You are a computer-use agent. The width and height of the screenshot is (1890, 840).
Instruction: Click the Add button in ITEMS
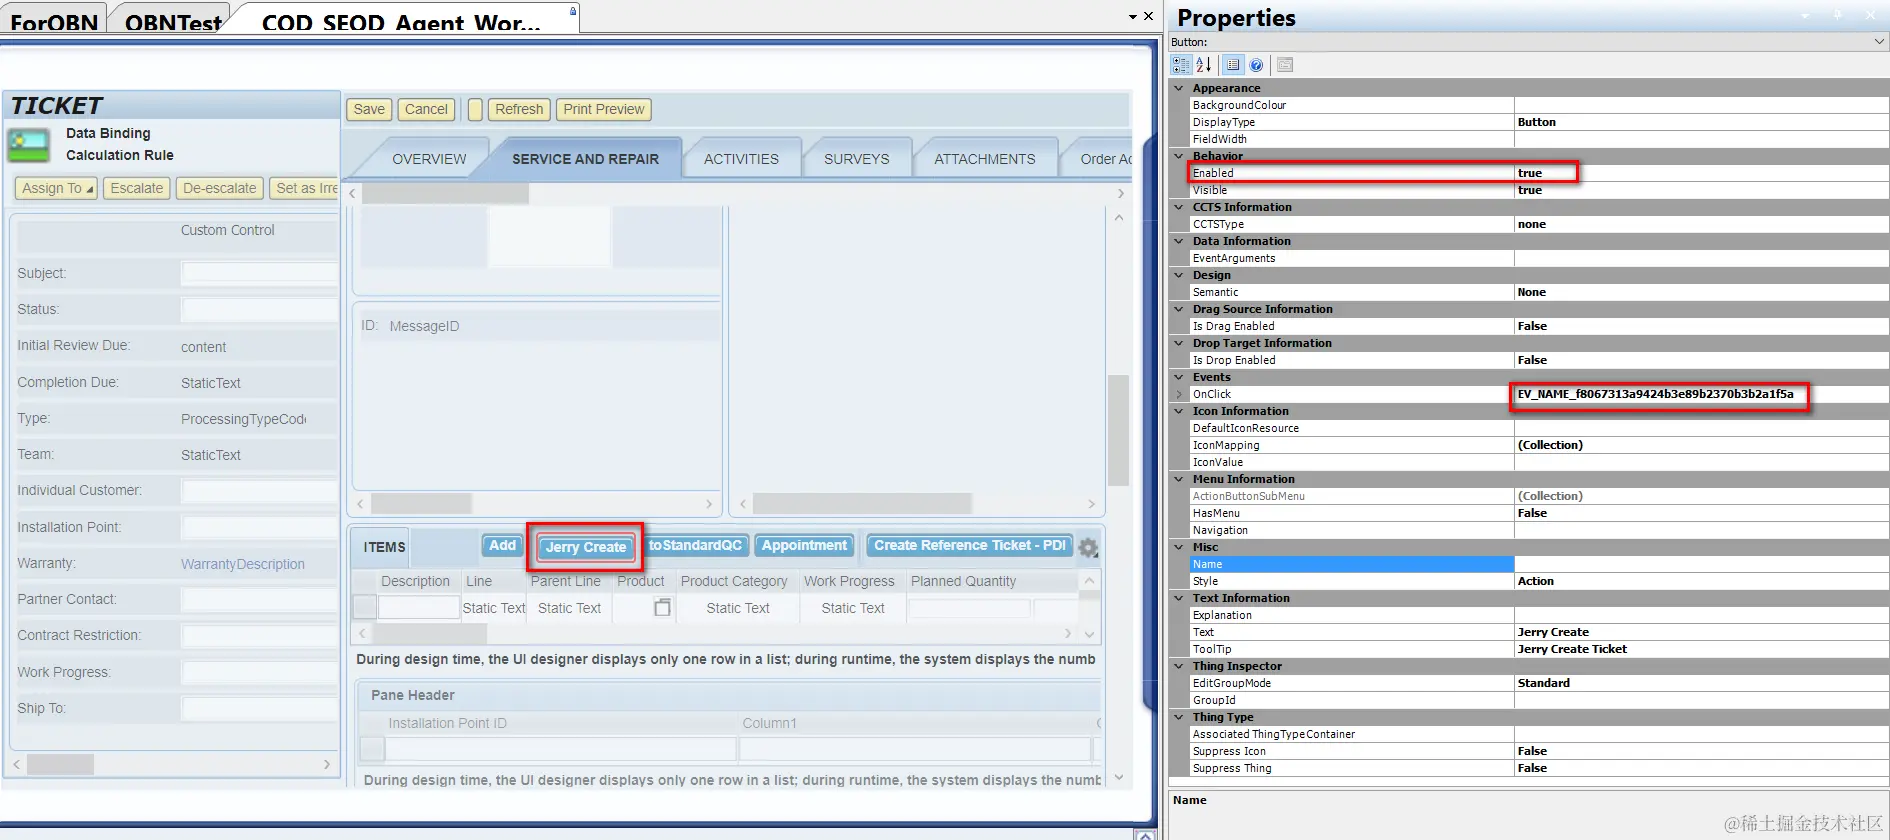click(502, 545)
